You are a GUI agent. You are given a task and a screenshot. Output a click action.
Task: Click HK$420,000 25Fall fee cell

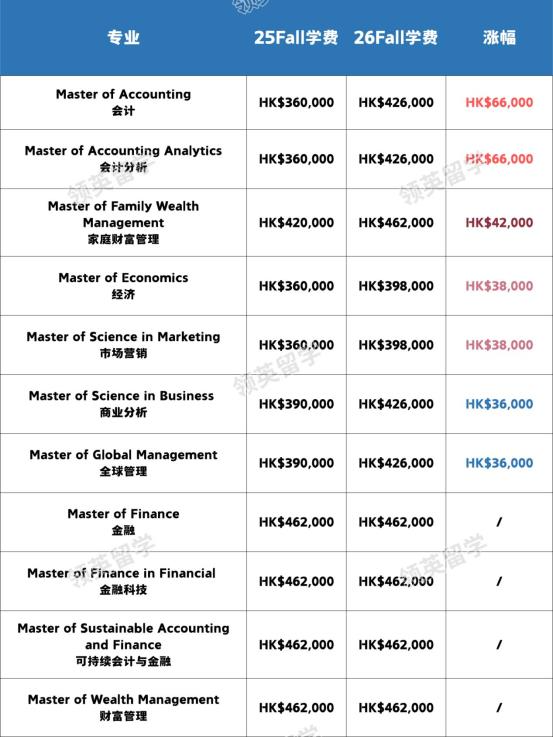coord(296,222)
